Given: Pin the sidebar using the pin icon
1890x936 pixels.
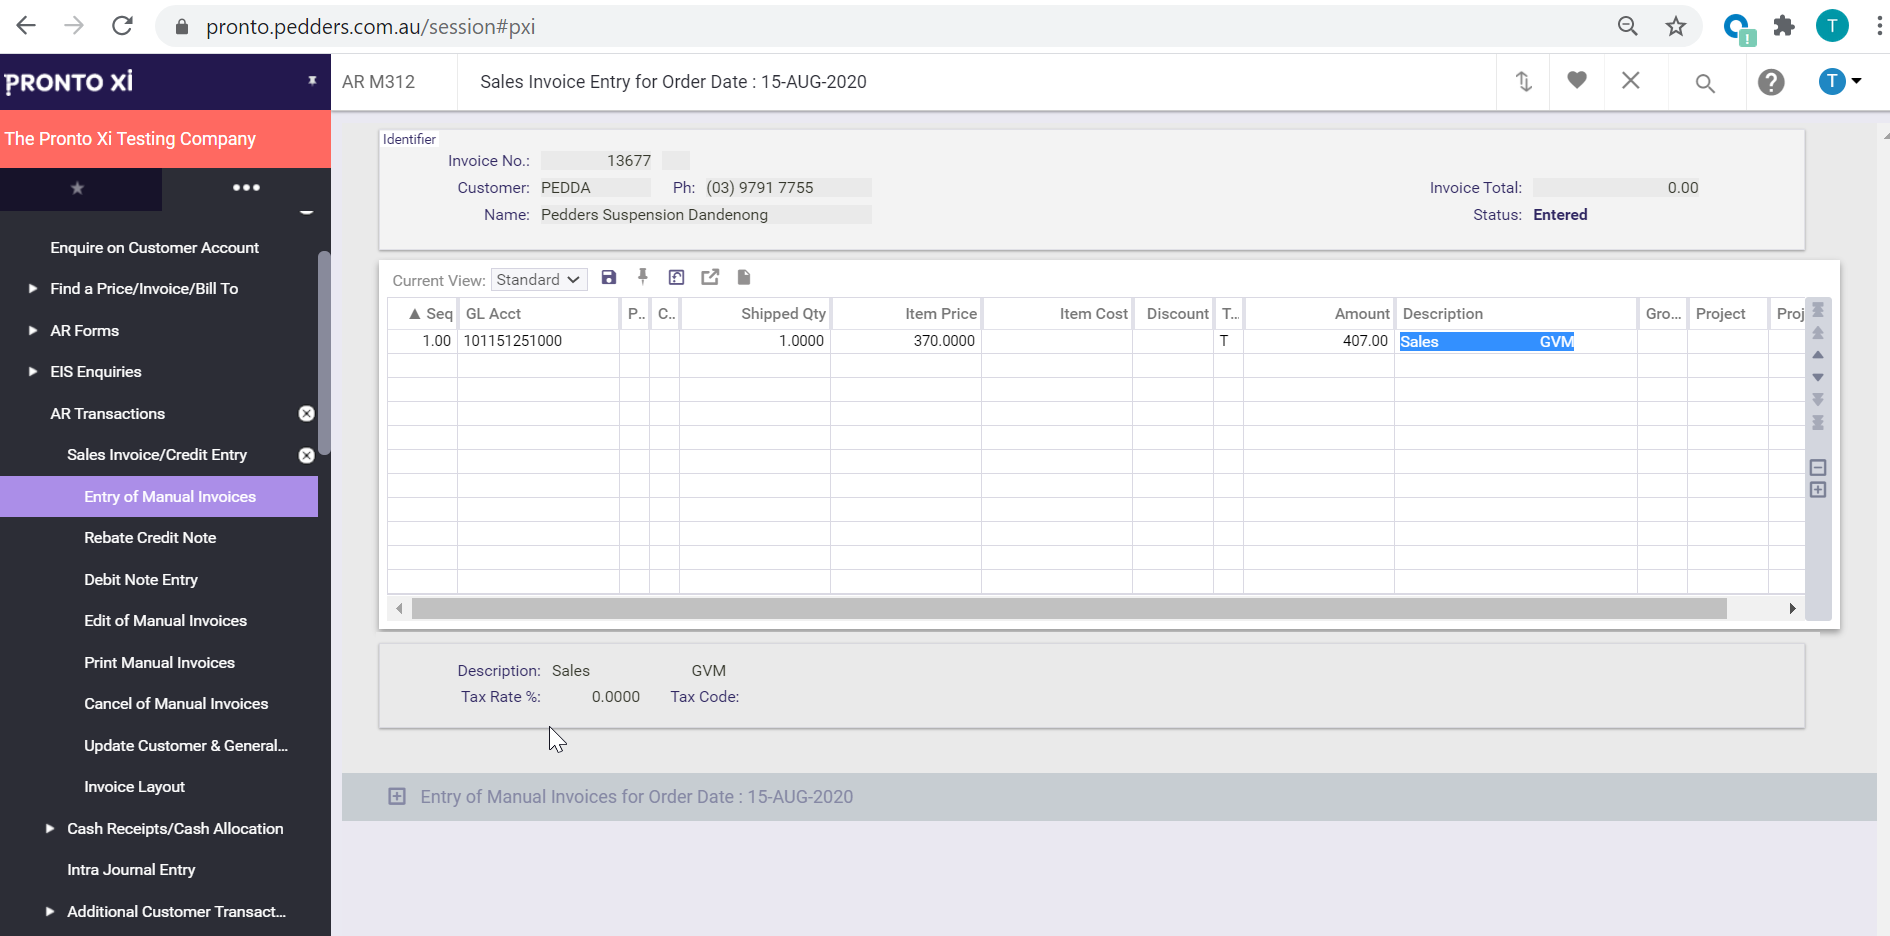Looking at the screenshot, I should coord(312,81).
